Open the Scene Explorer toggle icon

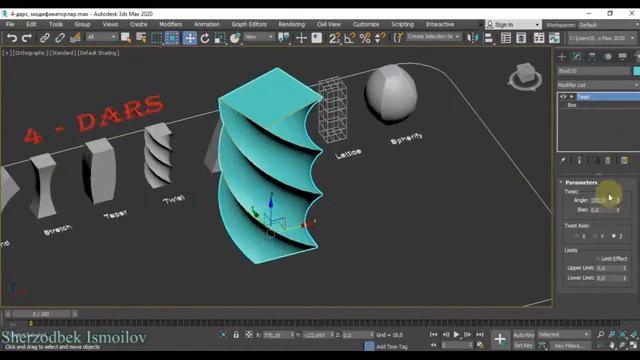506,38
